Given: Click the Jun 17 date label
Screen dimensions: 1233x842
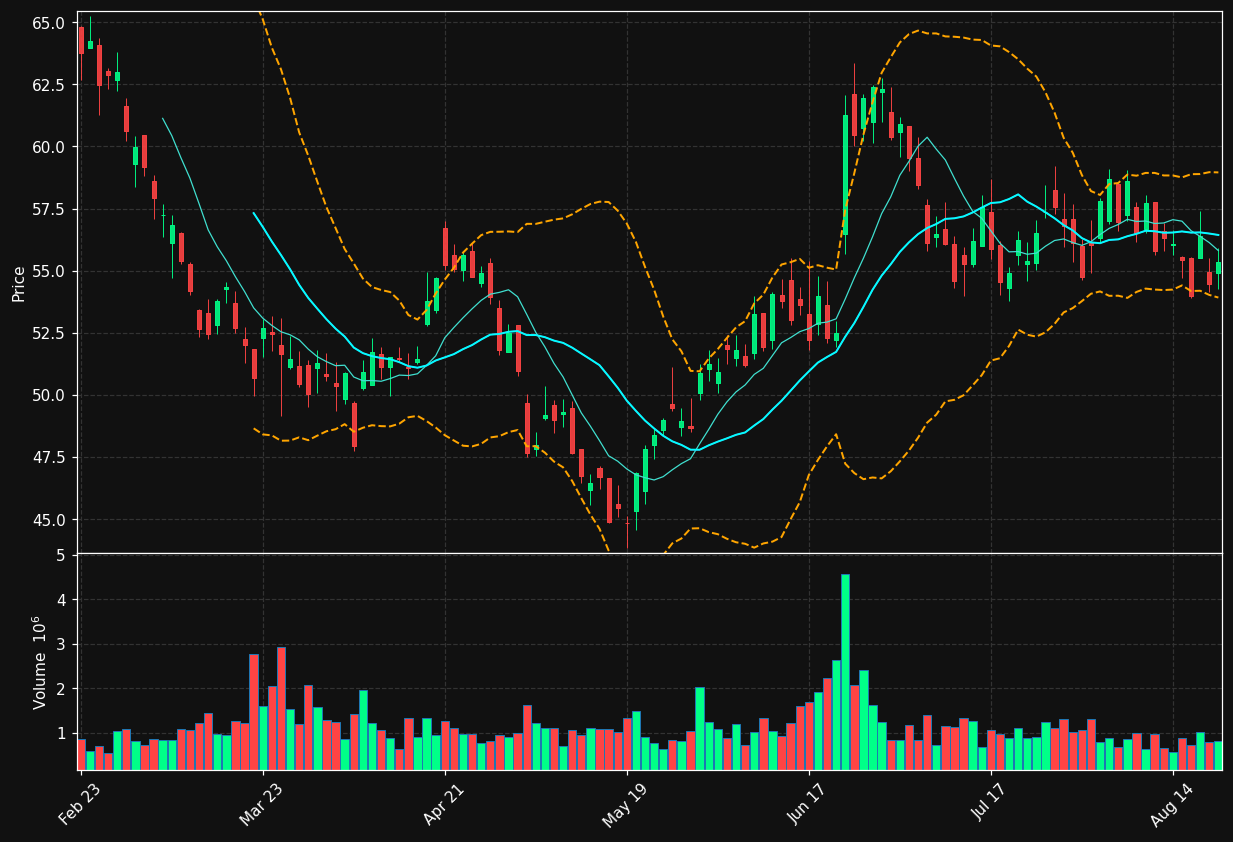Looking at the screenshot, I should 809,804.
